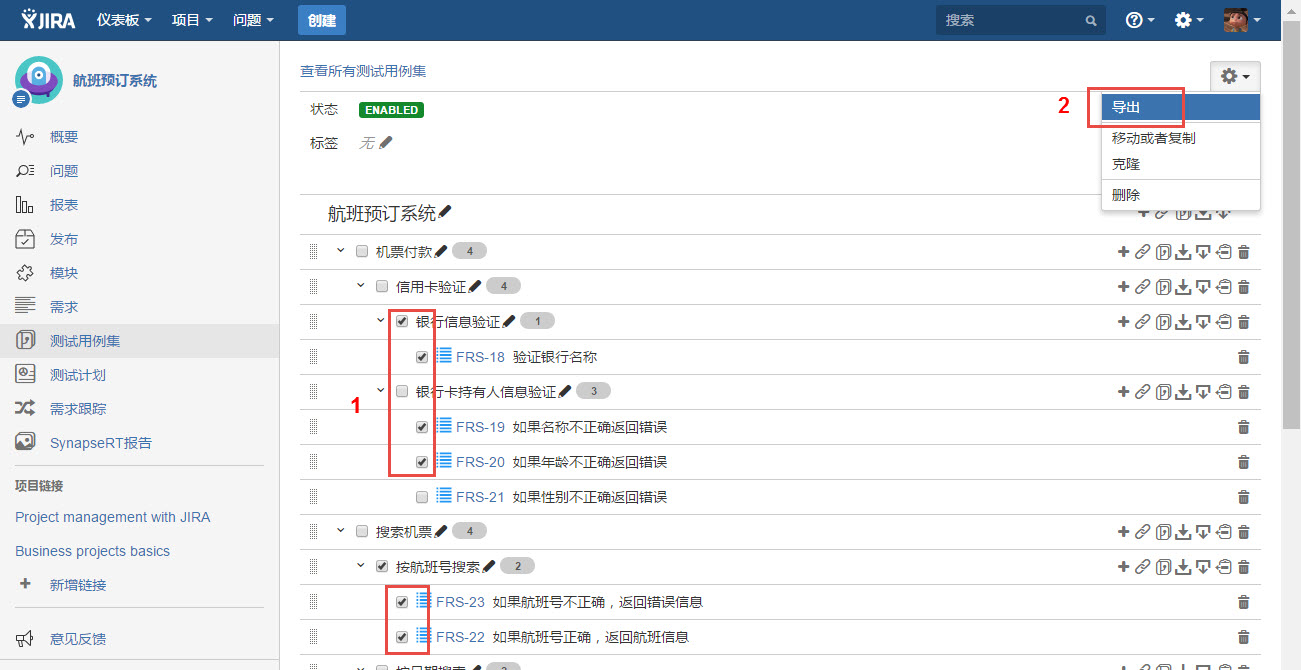Open the user avatar menu

pyautogui.click(x=1242, y=20)
